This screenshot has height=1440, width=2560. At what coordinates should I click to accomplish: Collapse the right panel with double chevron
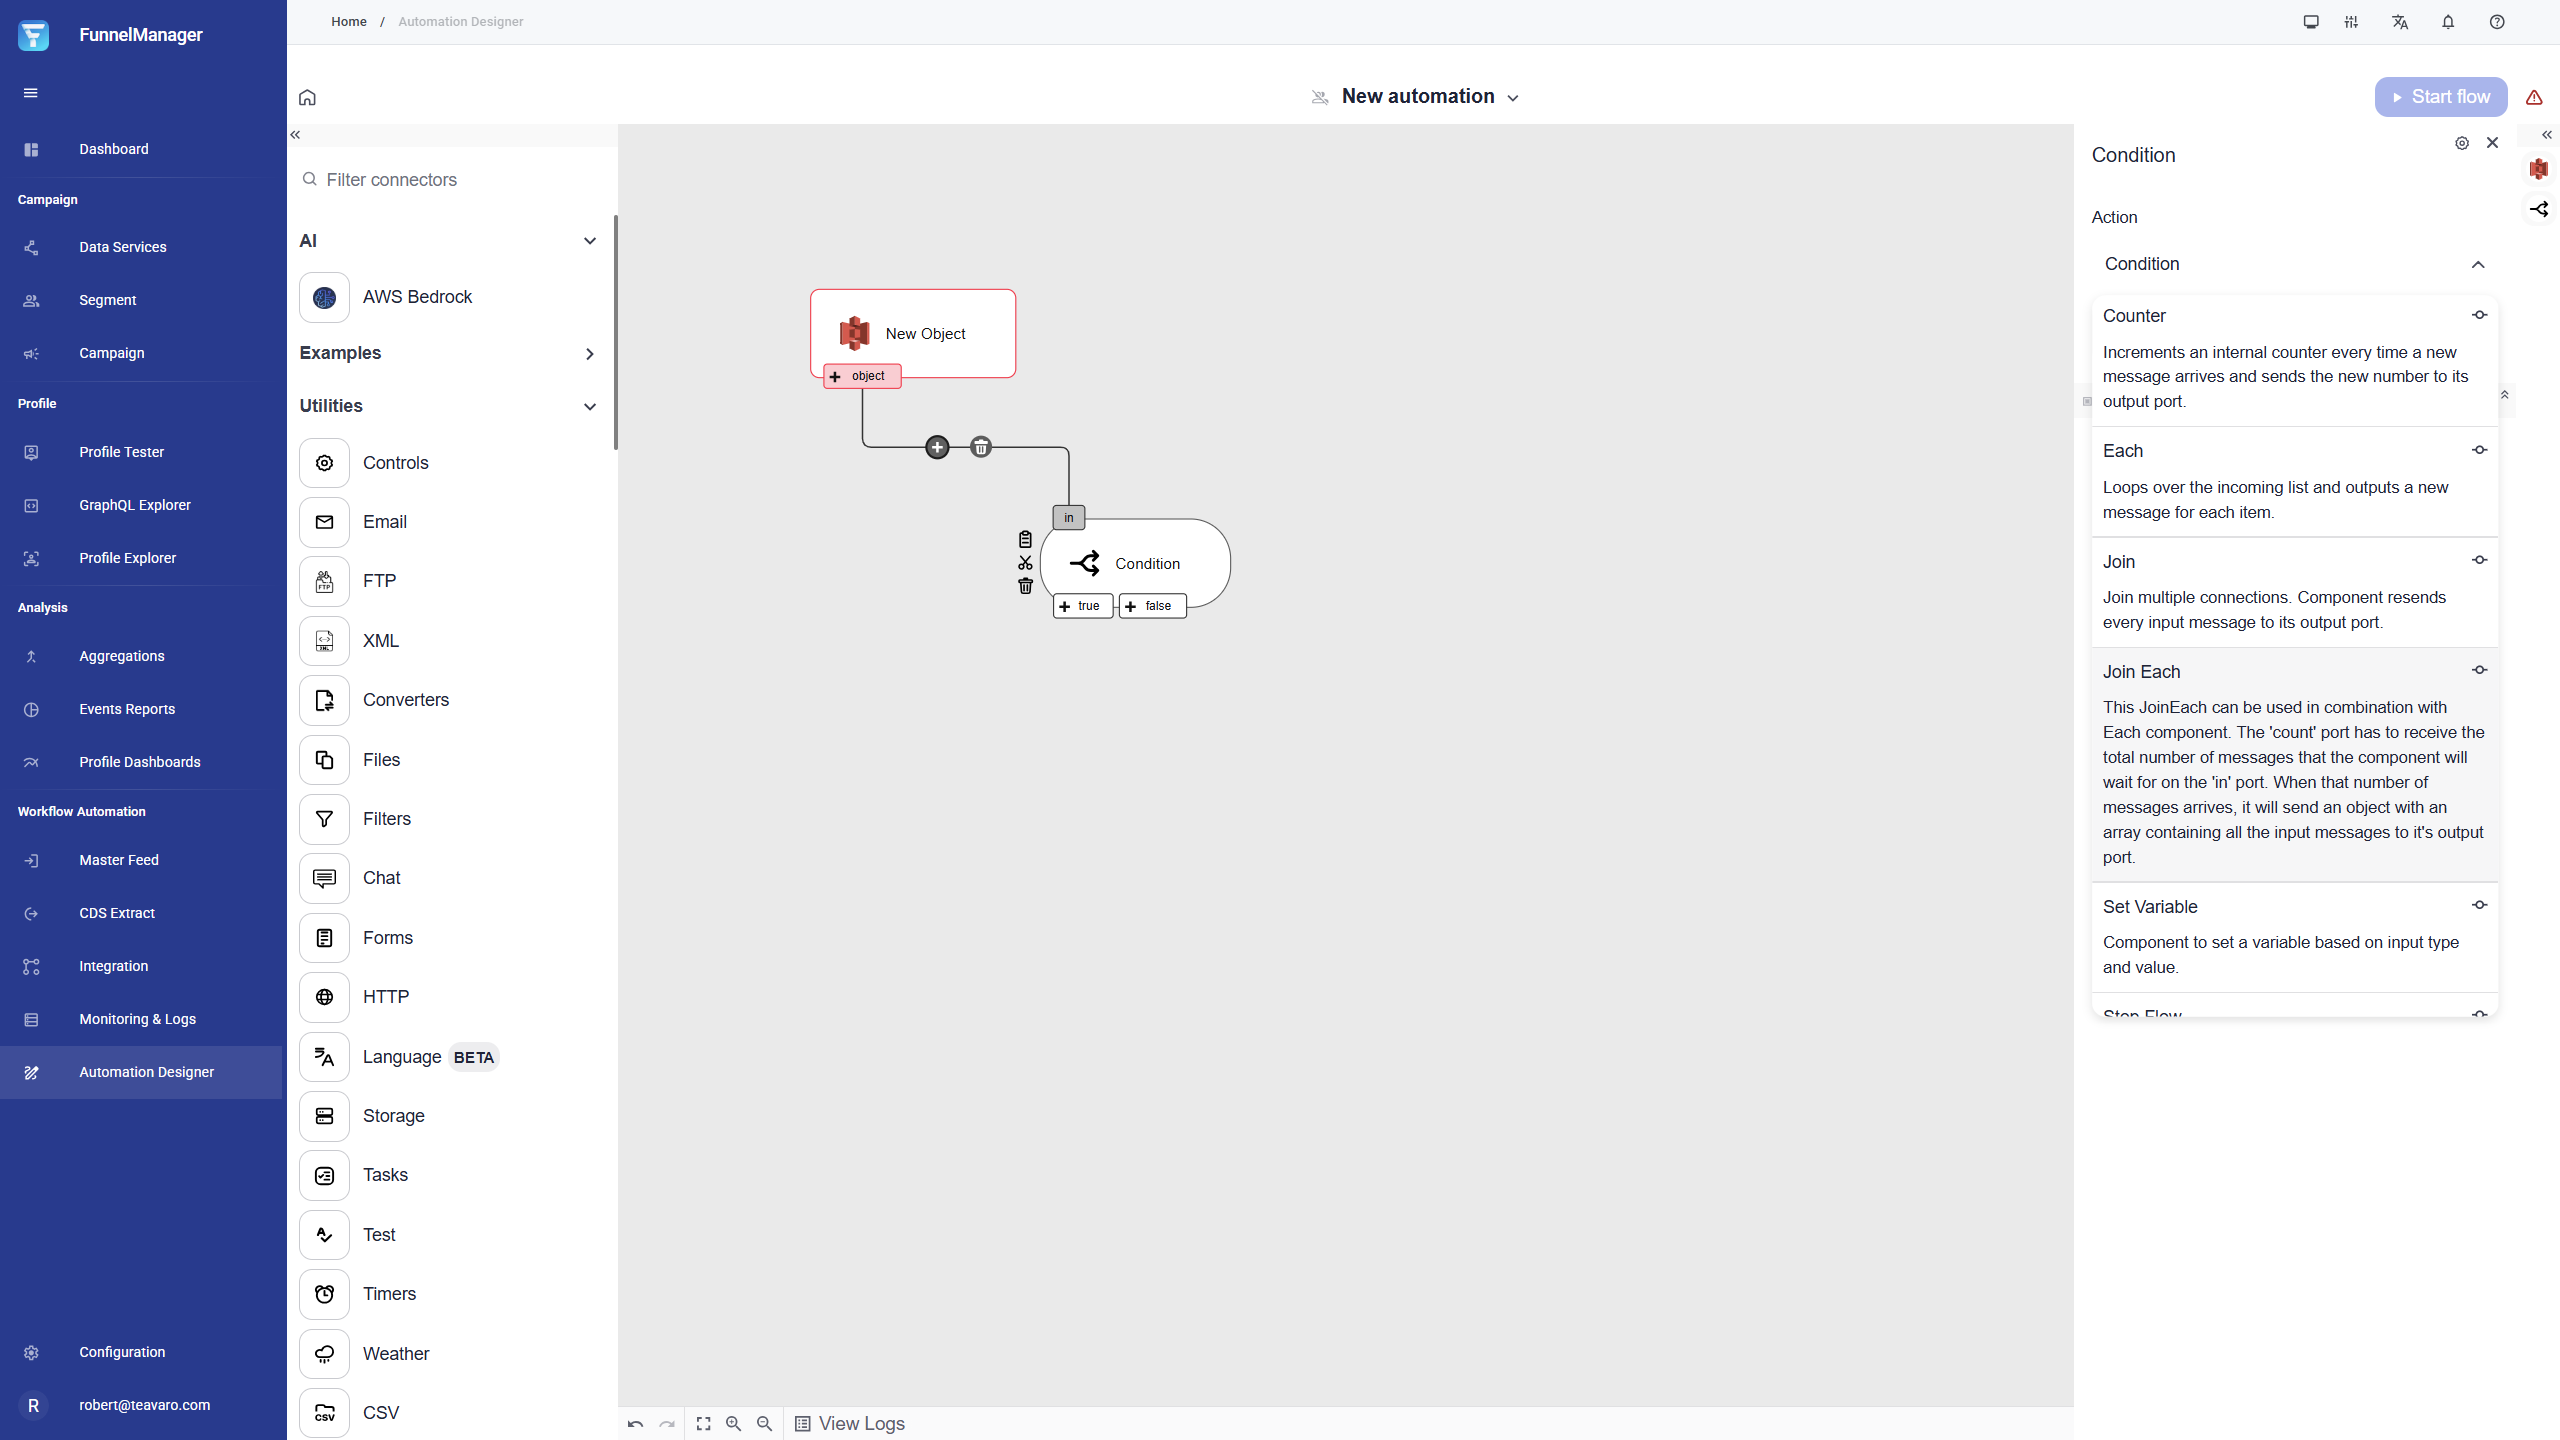(2547, 135)
